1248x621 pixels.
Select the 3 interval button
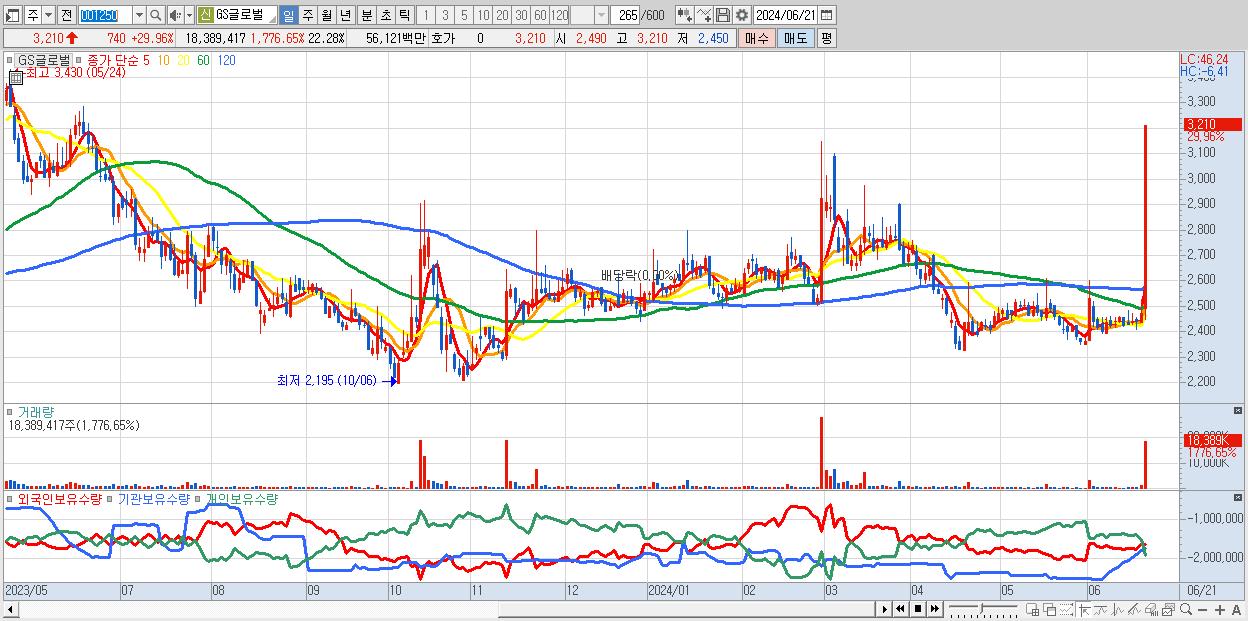pyautogui.click(x=445, y=15)
